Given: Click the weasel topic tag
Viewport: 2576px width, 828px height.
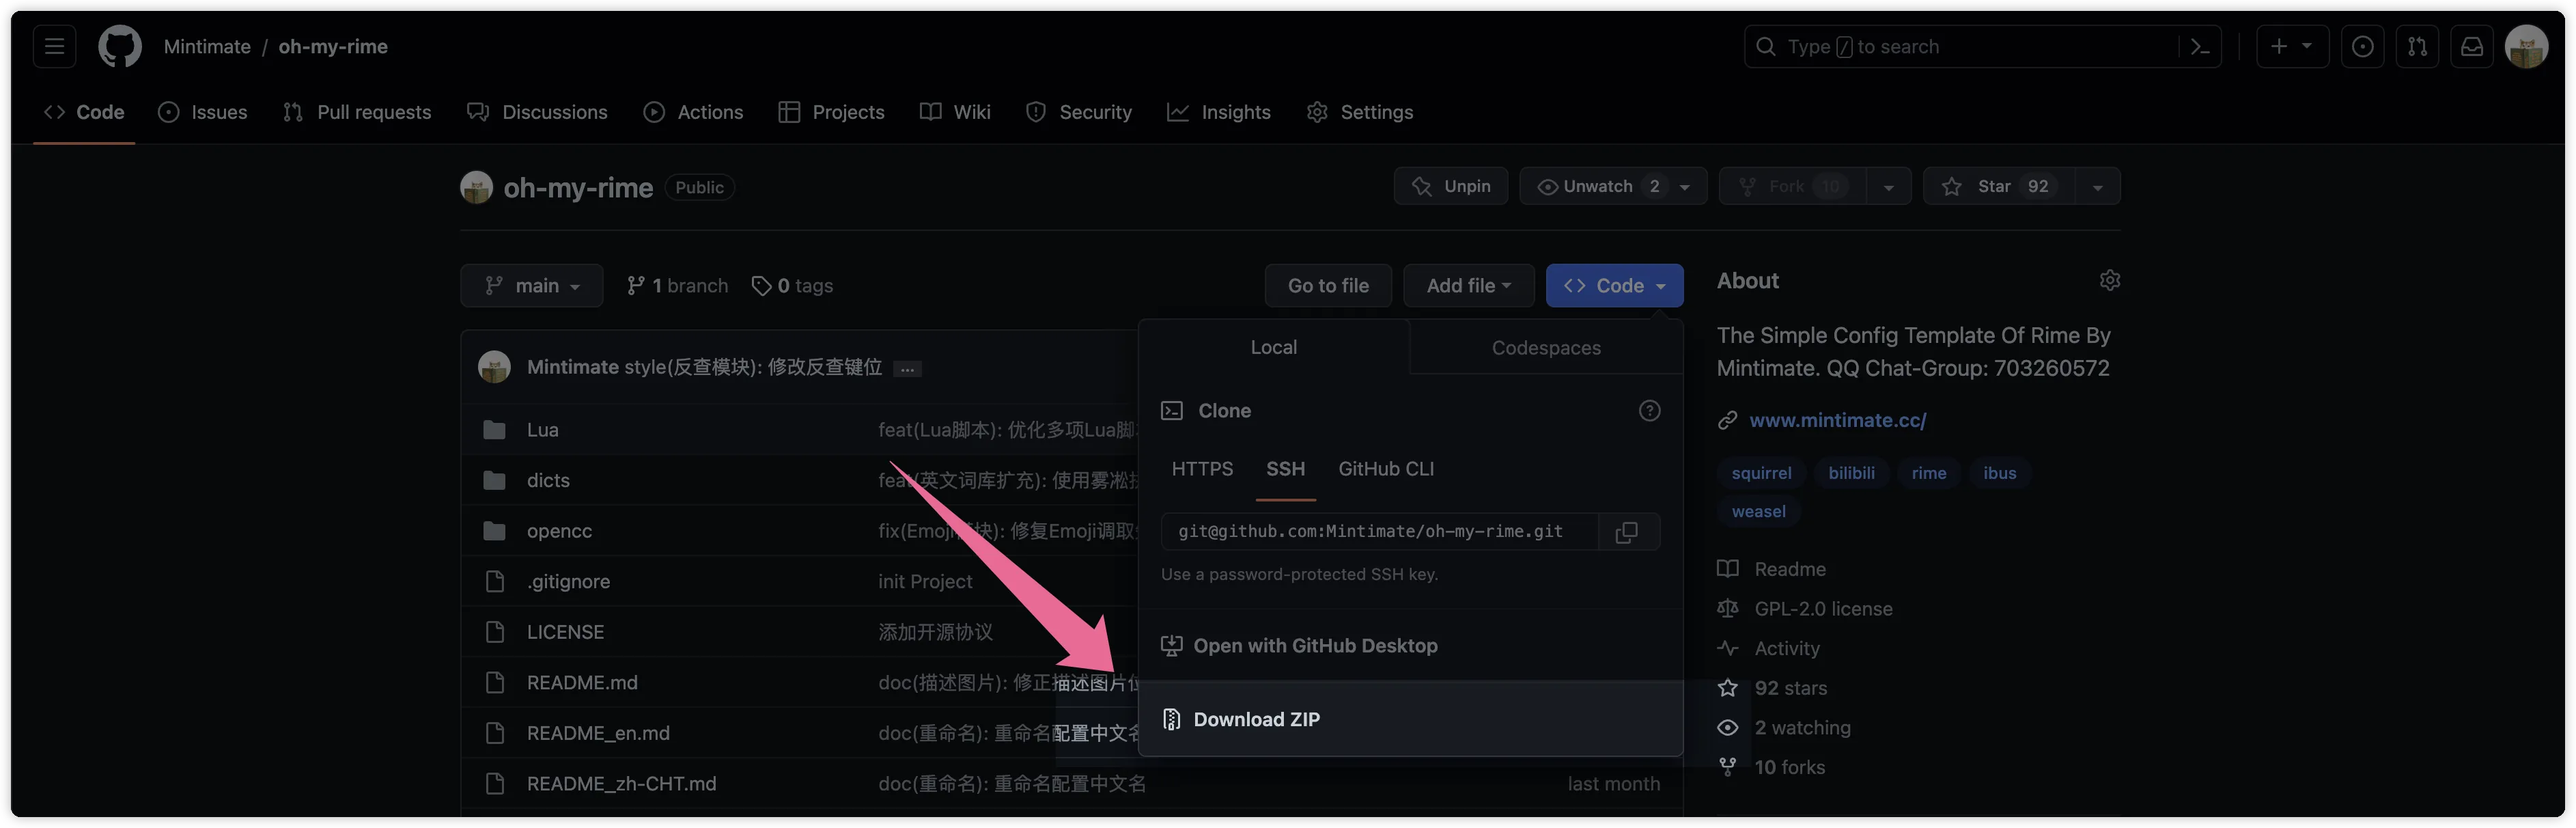Looking at the screenshot, I should 1758,511.
